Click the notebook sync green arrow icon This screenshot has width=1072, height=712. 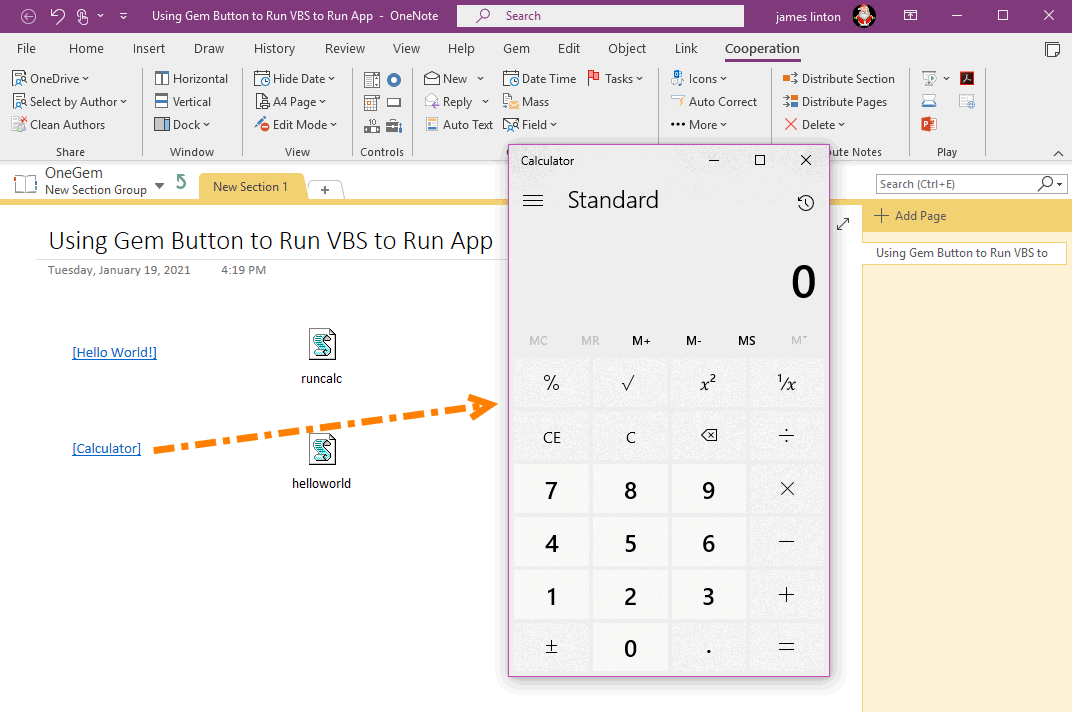click(x=180, y=182)
